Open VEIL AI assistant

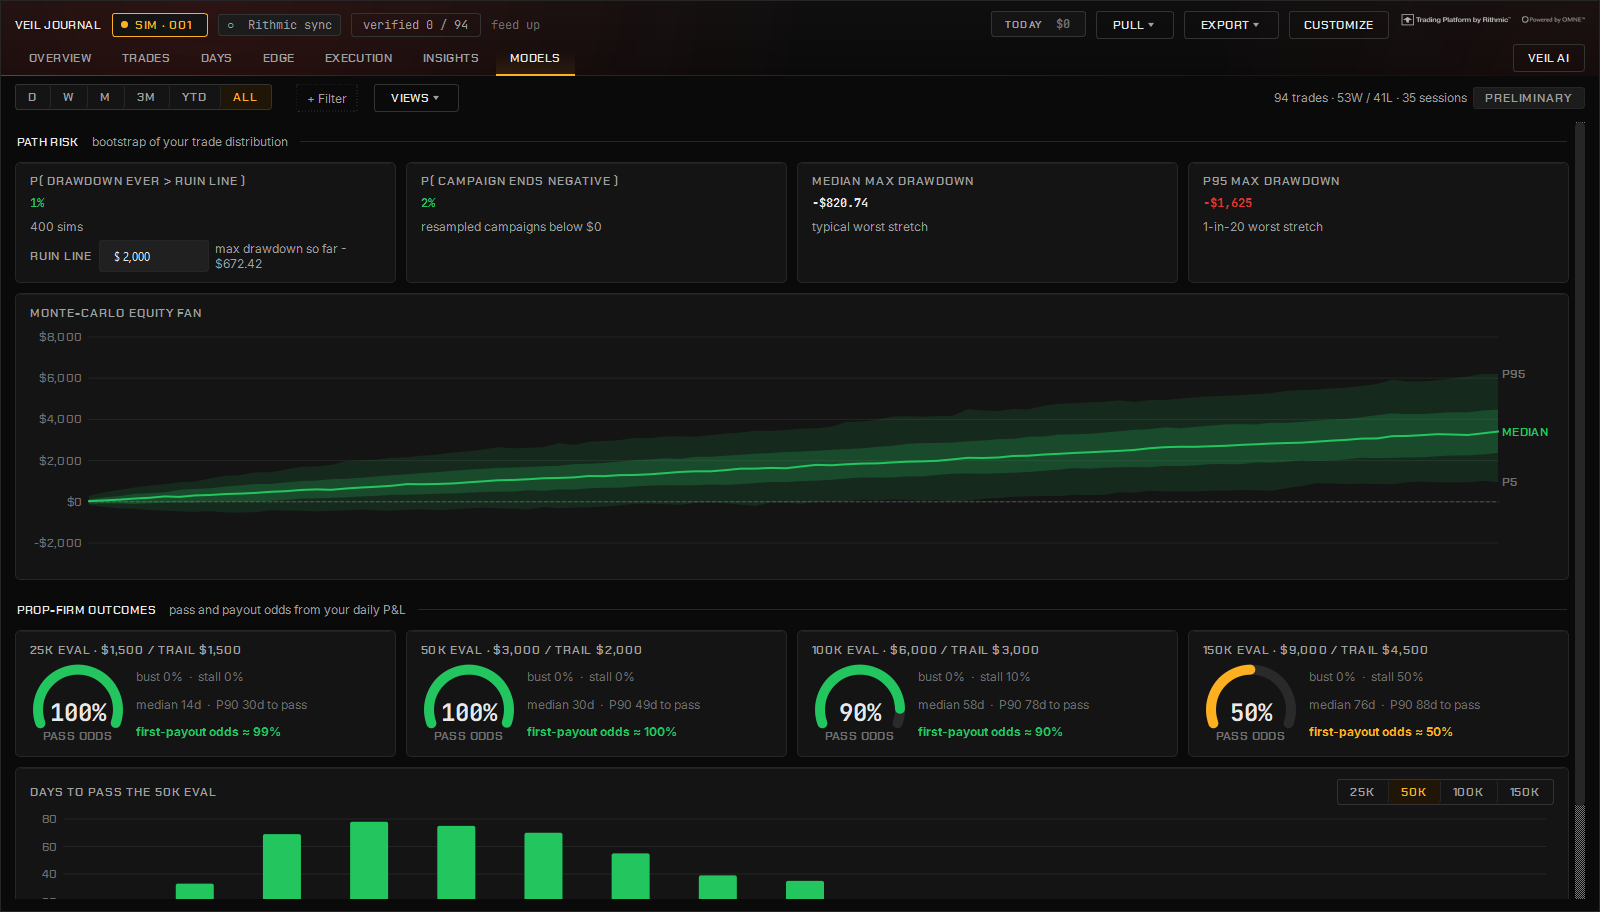tap(1548, 58)
